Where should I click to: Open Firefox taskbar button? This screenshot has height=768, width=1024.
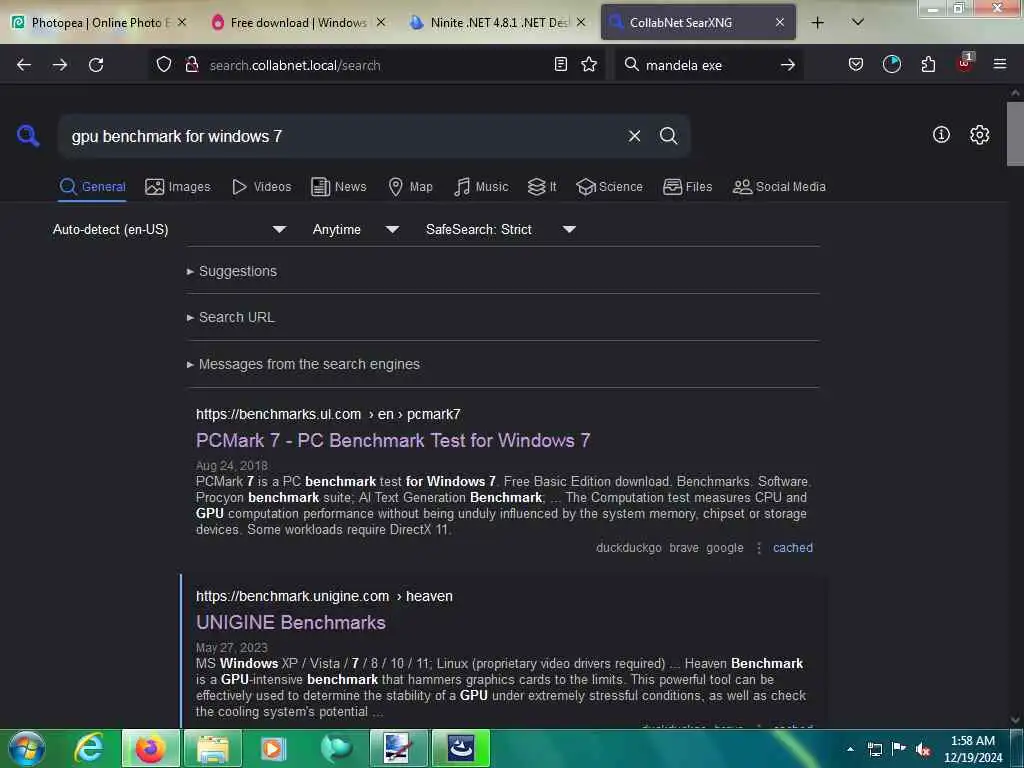tap(151, 748)
